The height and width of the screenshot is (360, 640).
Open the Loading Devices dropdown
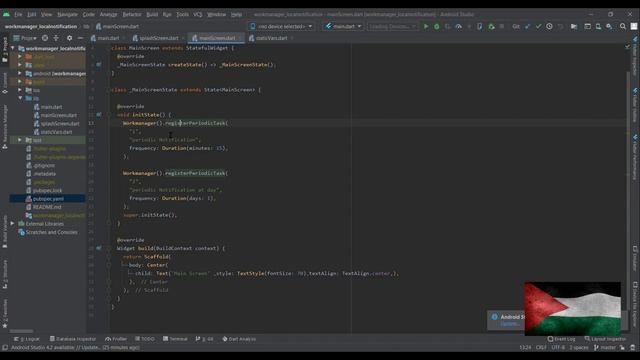(x=393, y=27)
